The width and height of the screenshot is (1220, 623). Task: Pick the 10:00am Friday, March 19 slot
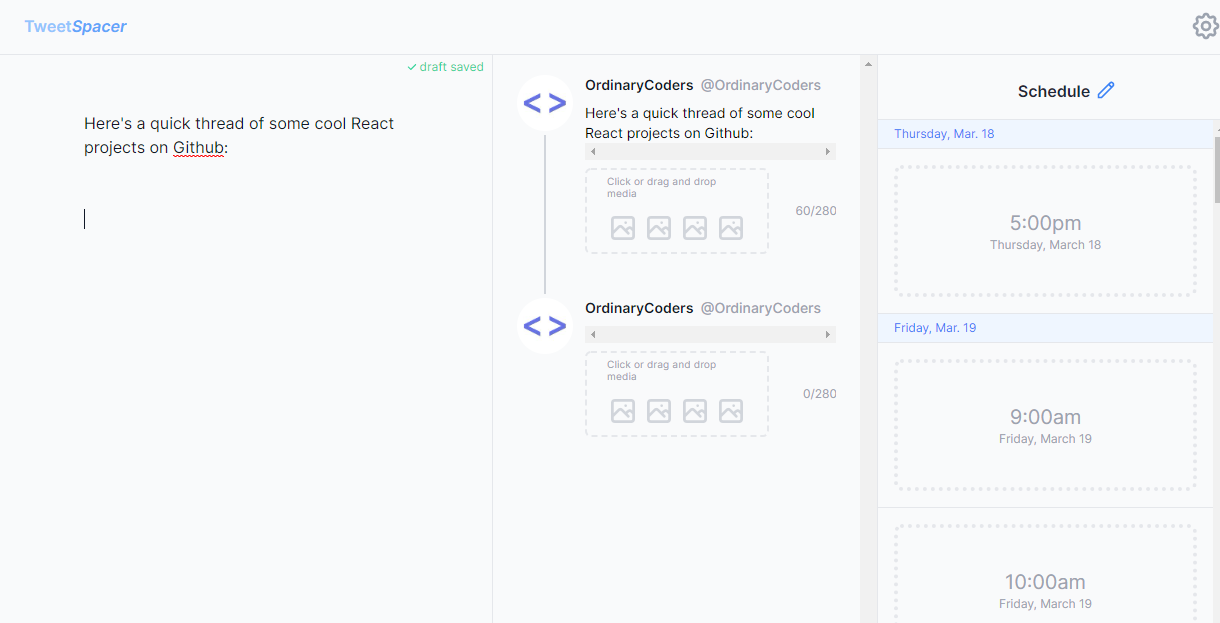(x=1045, y=573)
